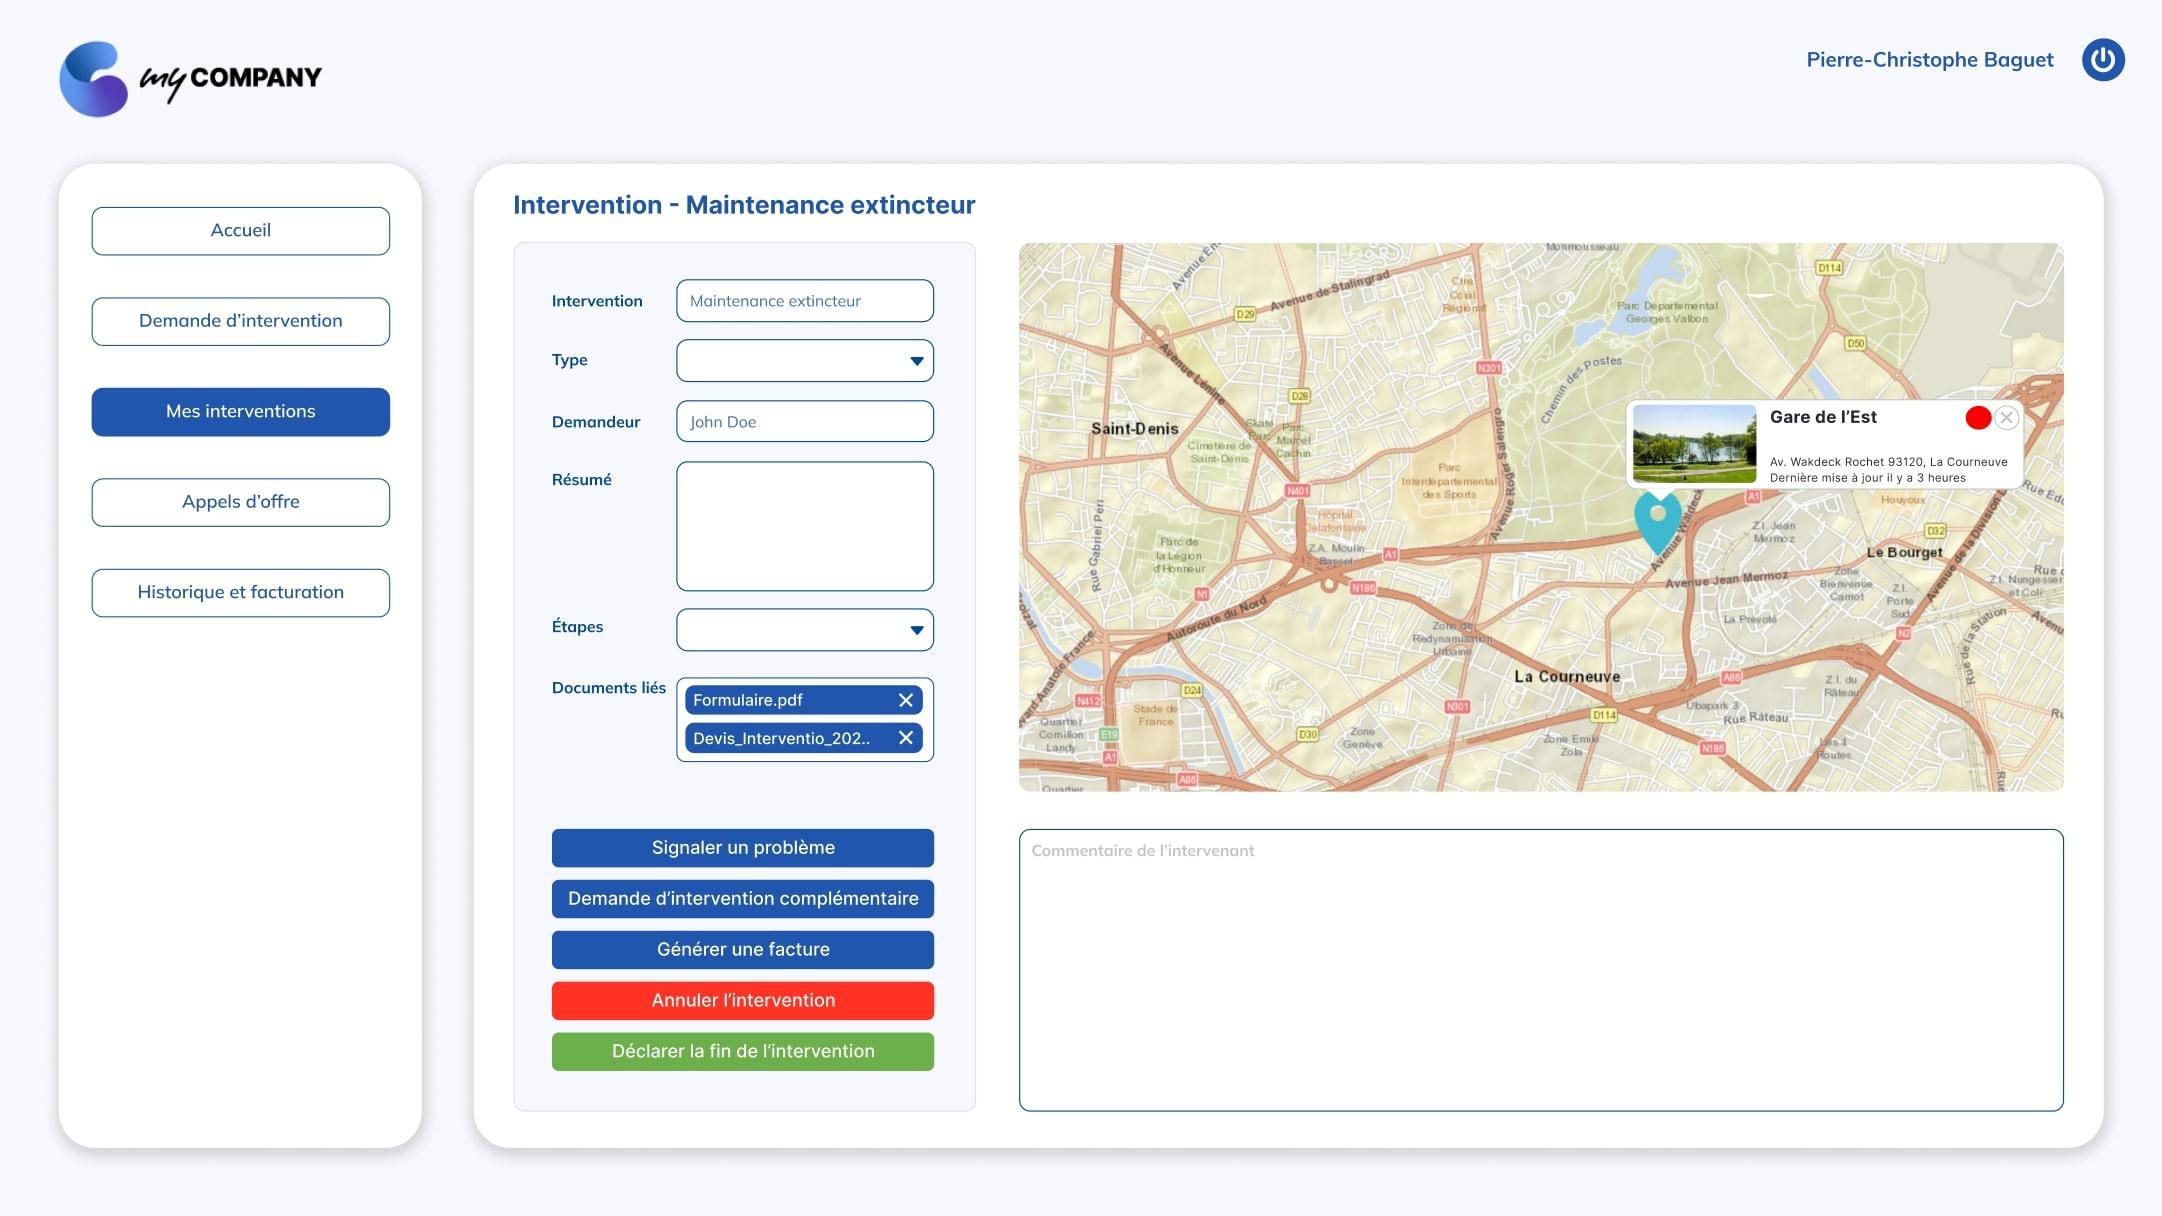This screenshot has height=1216, width=2162.
Task: Click remove icon on Devis_Interventio_202...
Action: tap(907, 738)
